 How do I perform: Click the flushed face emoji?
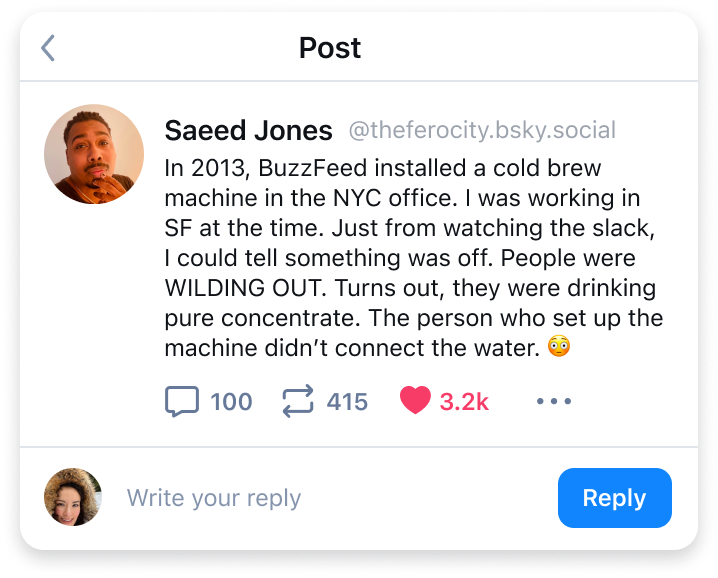click(x=560, y=349)
